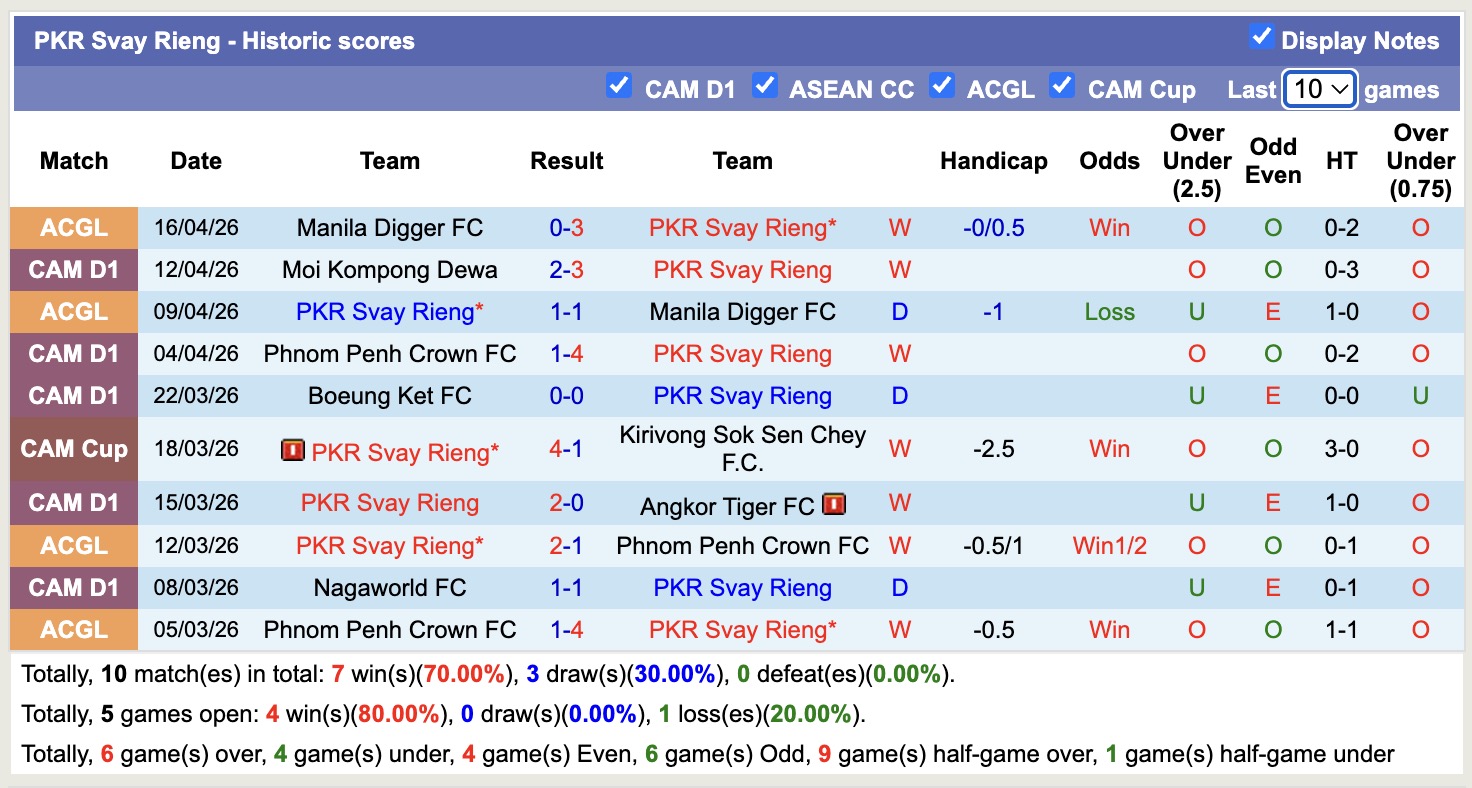Toggle the CAM D1 competition filter

point(620,86)
